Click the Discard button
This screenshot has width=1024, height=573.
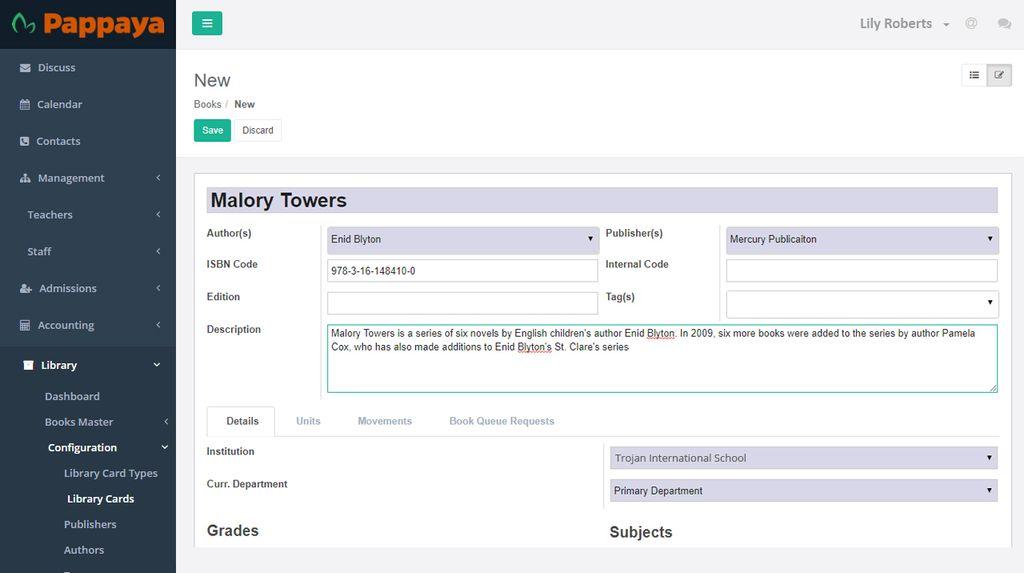click(258, 131)
